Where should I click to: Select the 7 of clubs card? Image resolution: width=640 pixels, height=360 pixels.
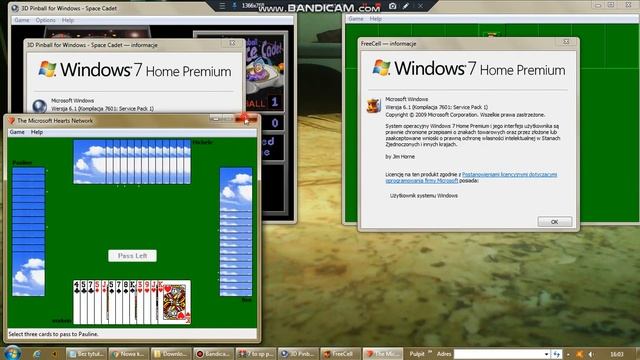[91, 302]
